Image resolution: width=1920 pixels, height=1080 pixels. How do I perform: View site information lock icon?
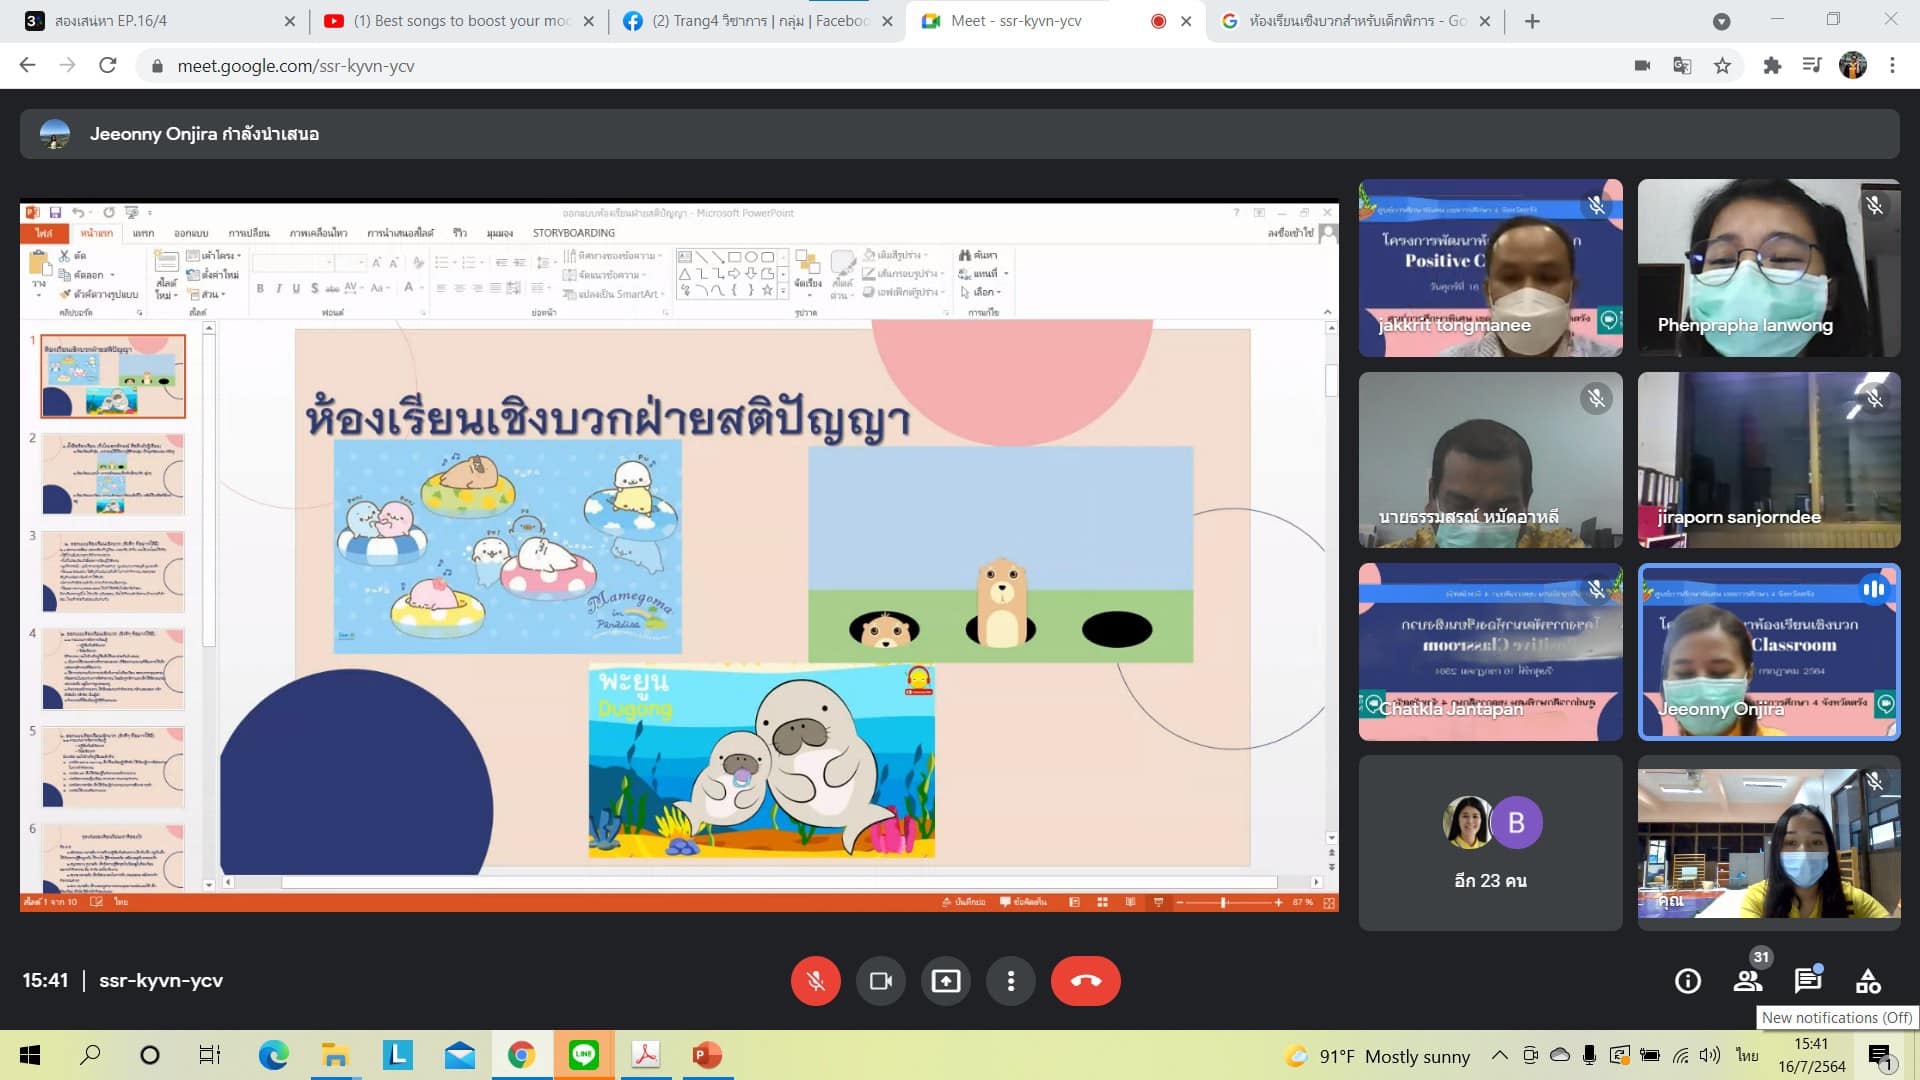point(157,66)
